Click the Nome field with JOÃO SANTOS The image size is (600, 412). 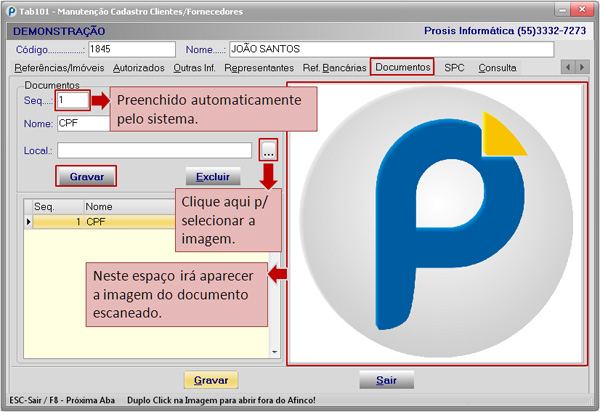(391, 49)
